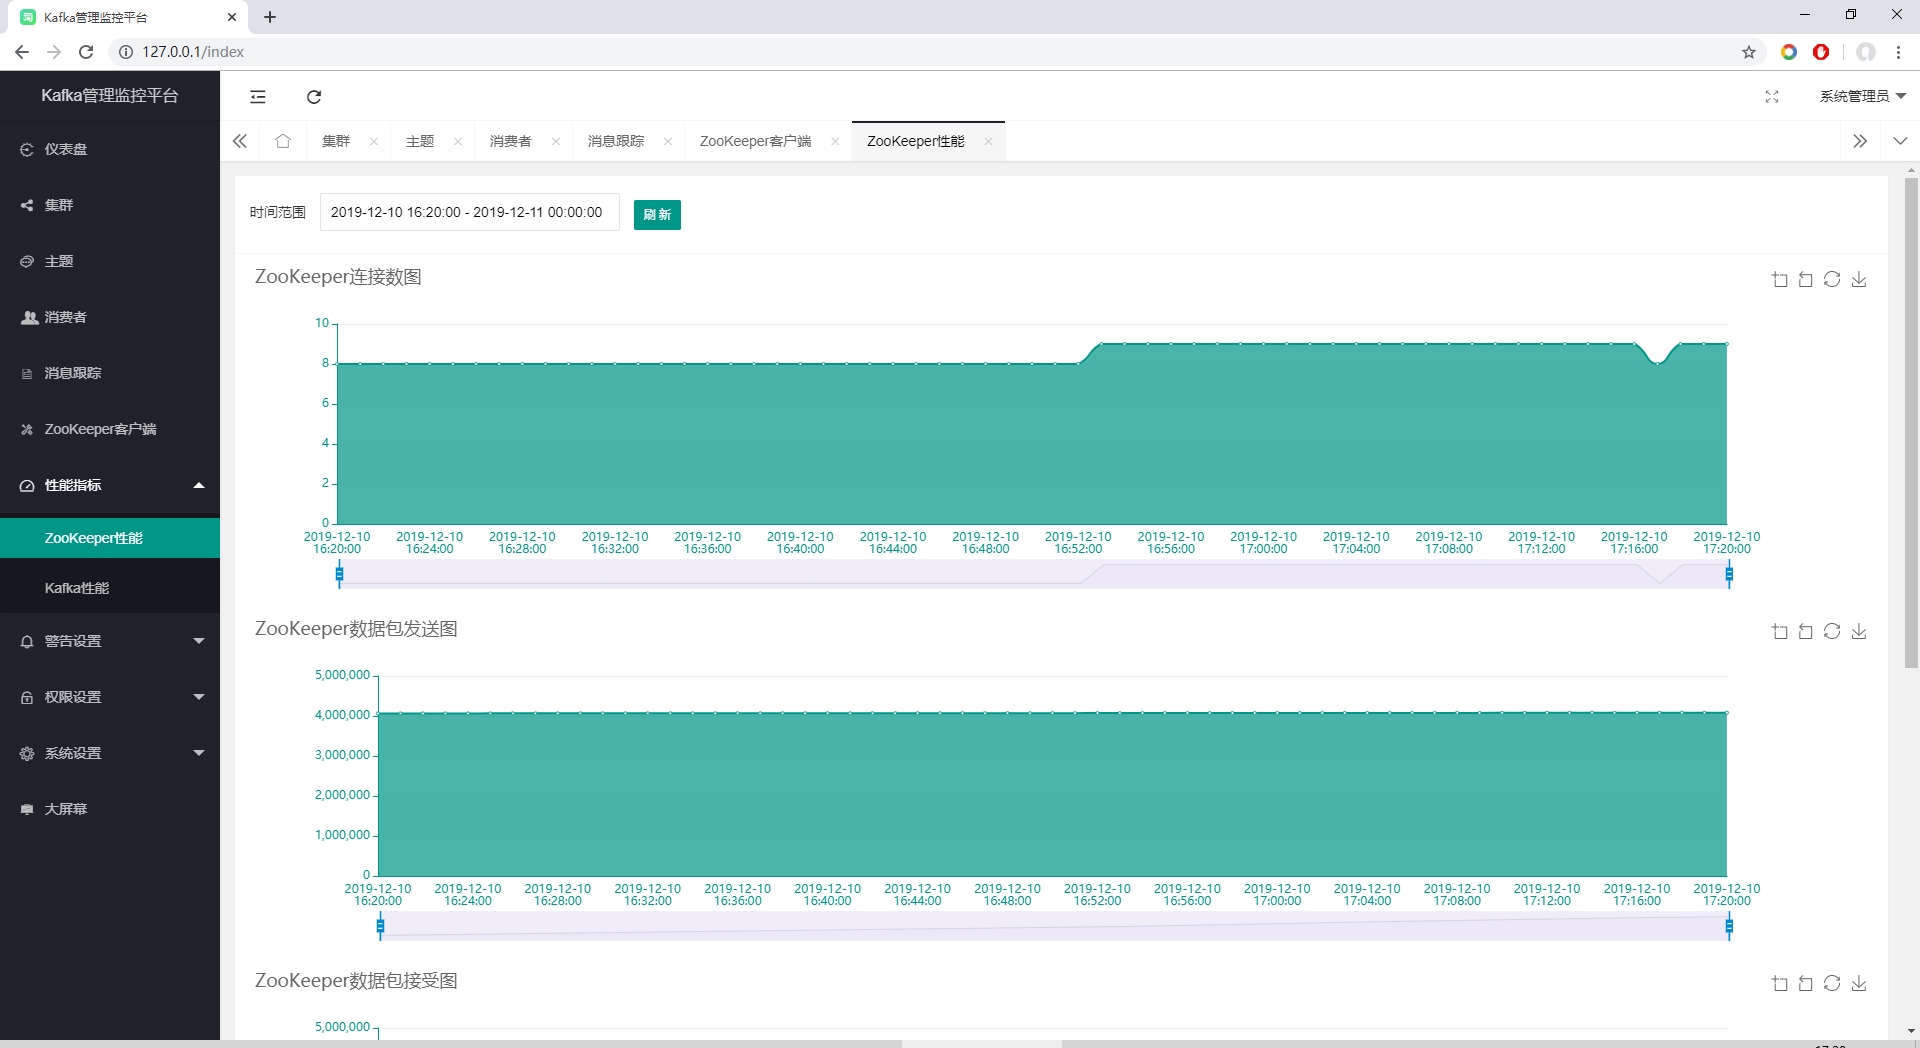The width and height of the screenshot is (1920, 1048).
Task: Enter fullscreen mode via expand icon
Action: (x=1772, y=96)
